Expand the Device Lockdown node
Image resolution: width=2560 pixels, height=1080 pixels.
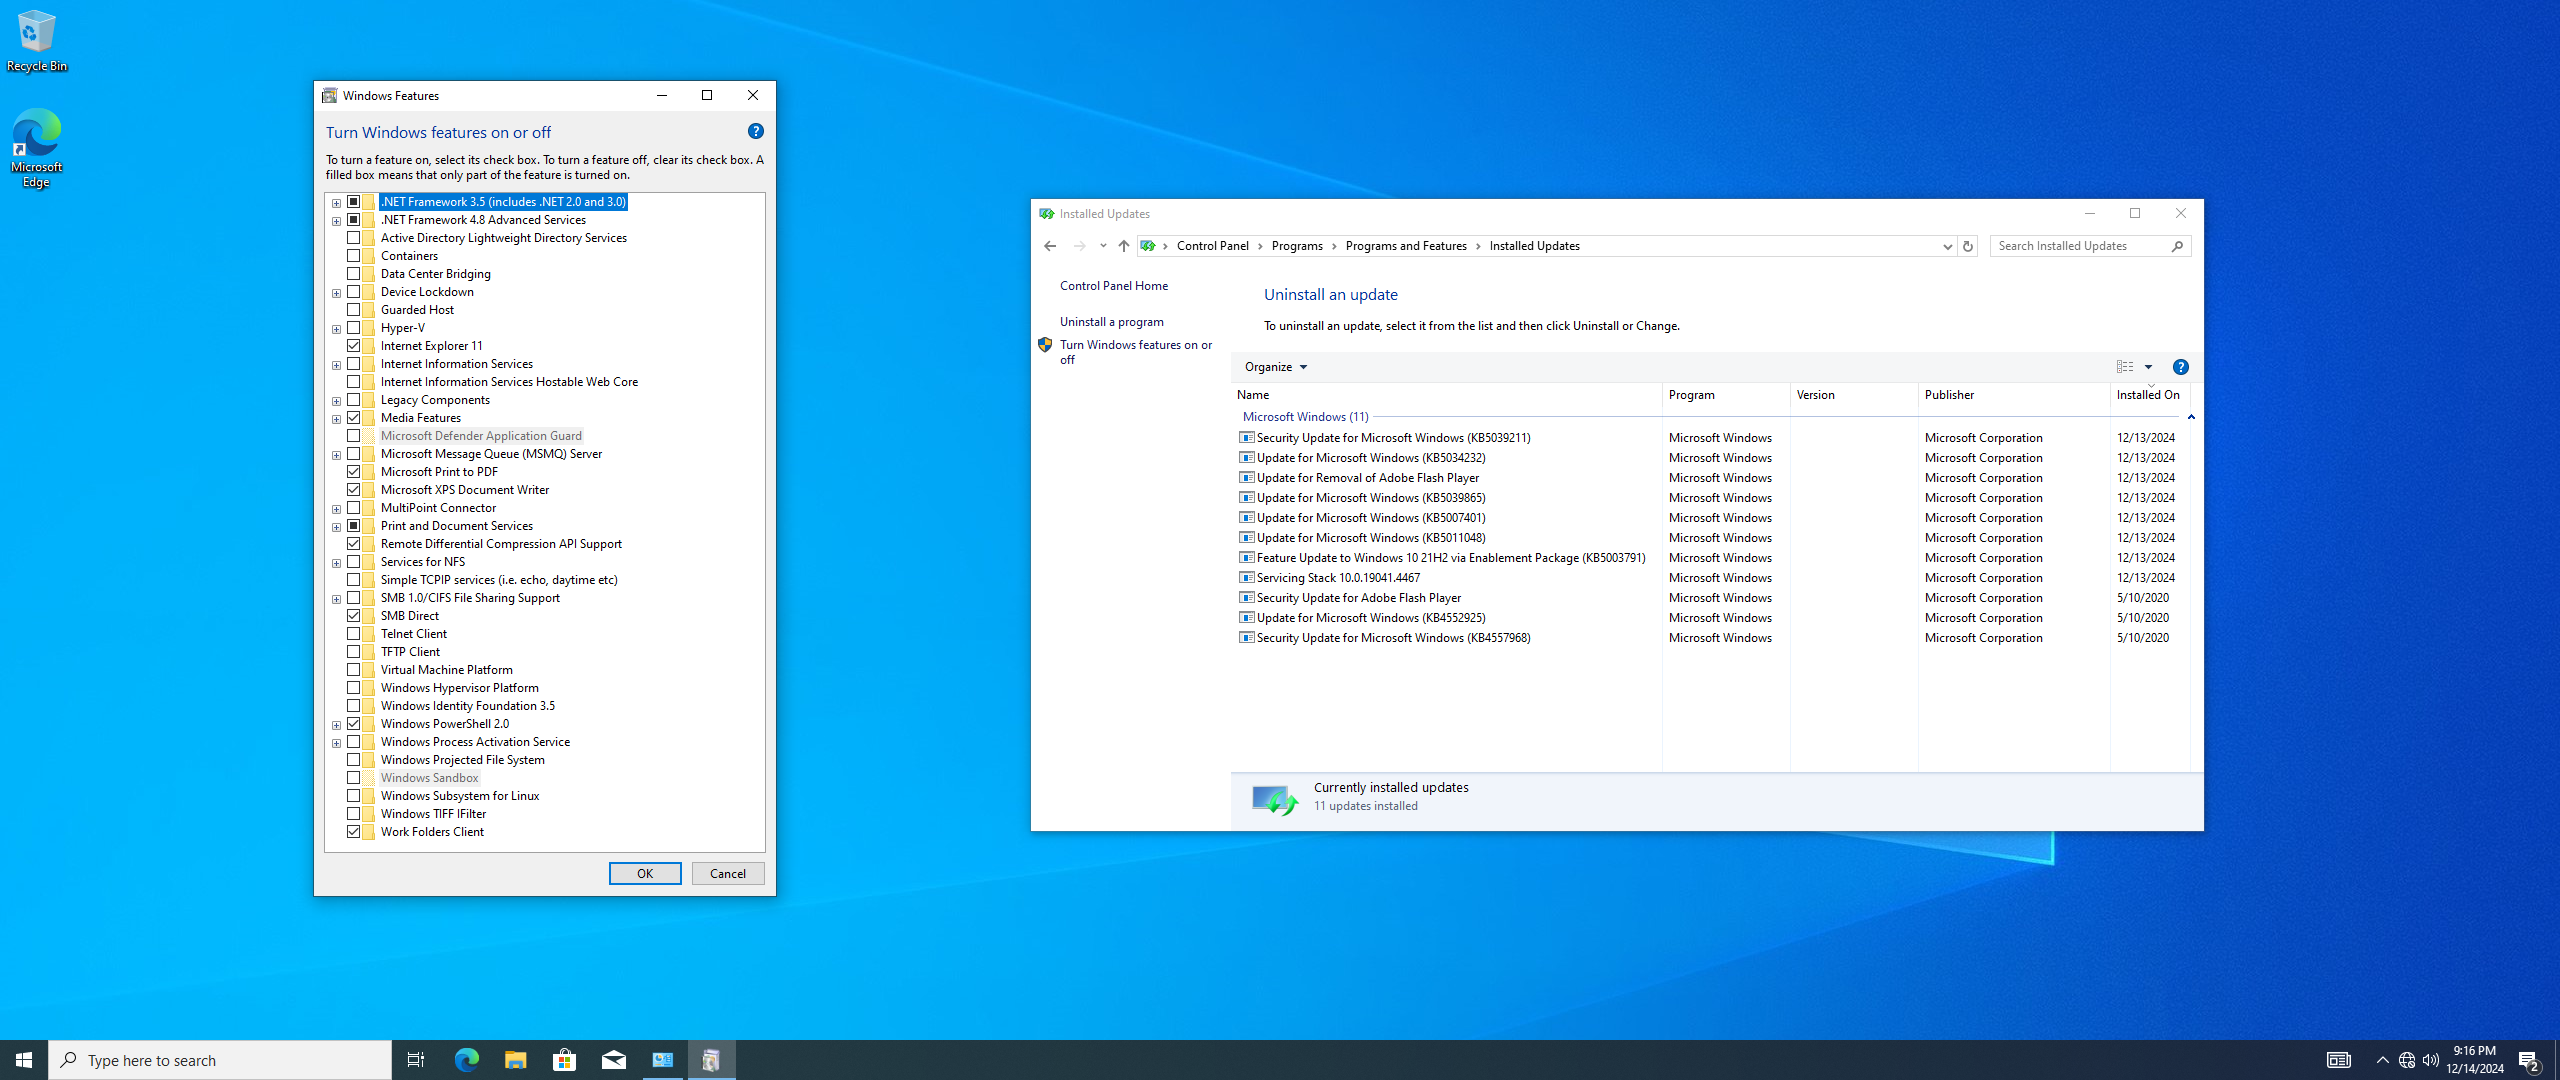pyautogui.click(x=337, y=293)
